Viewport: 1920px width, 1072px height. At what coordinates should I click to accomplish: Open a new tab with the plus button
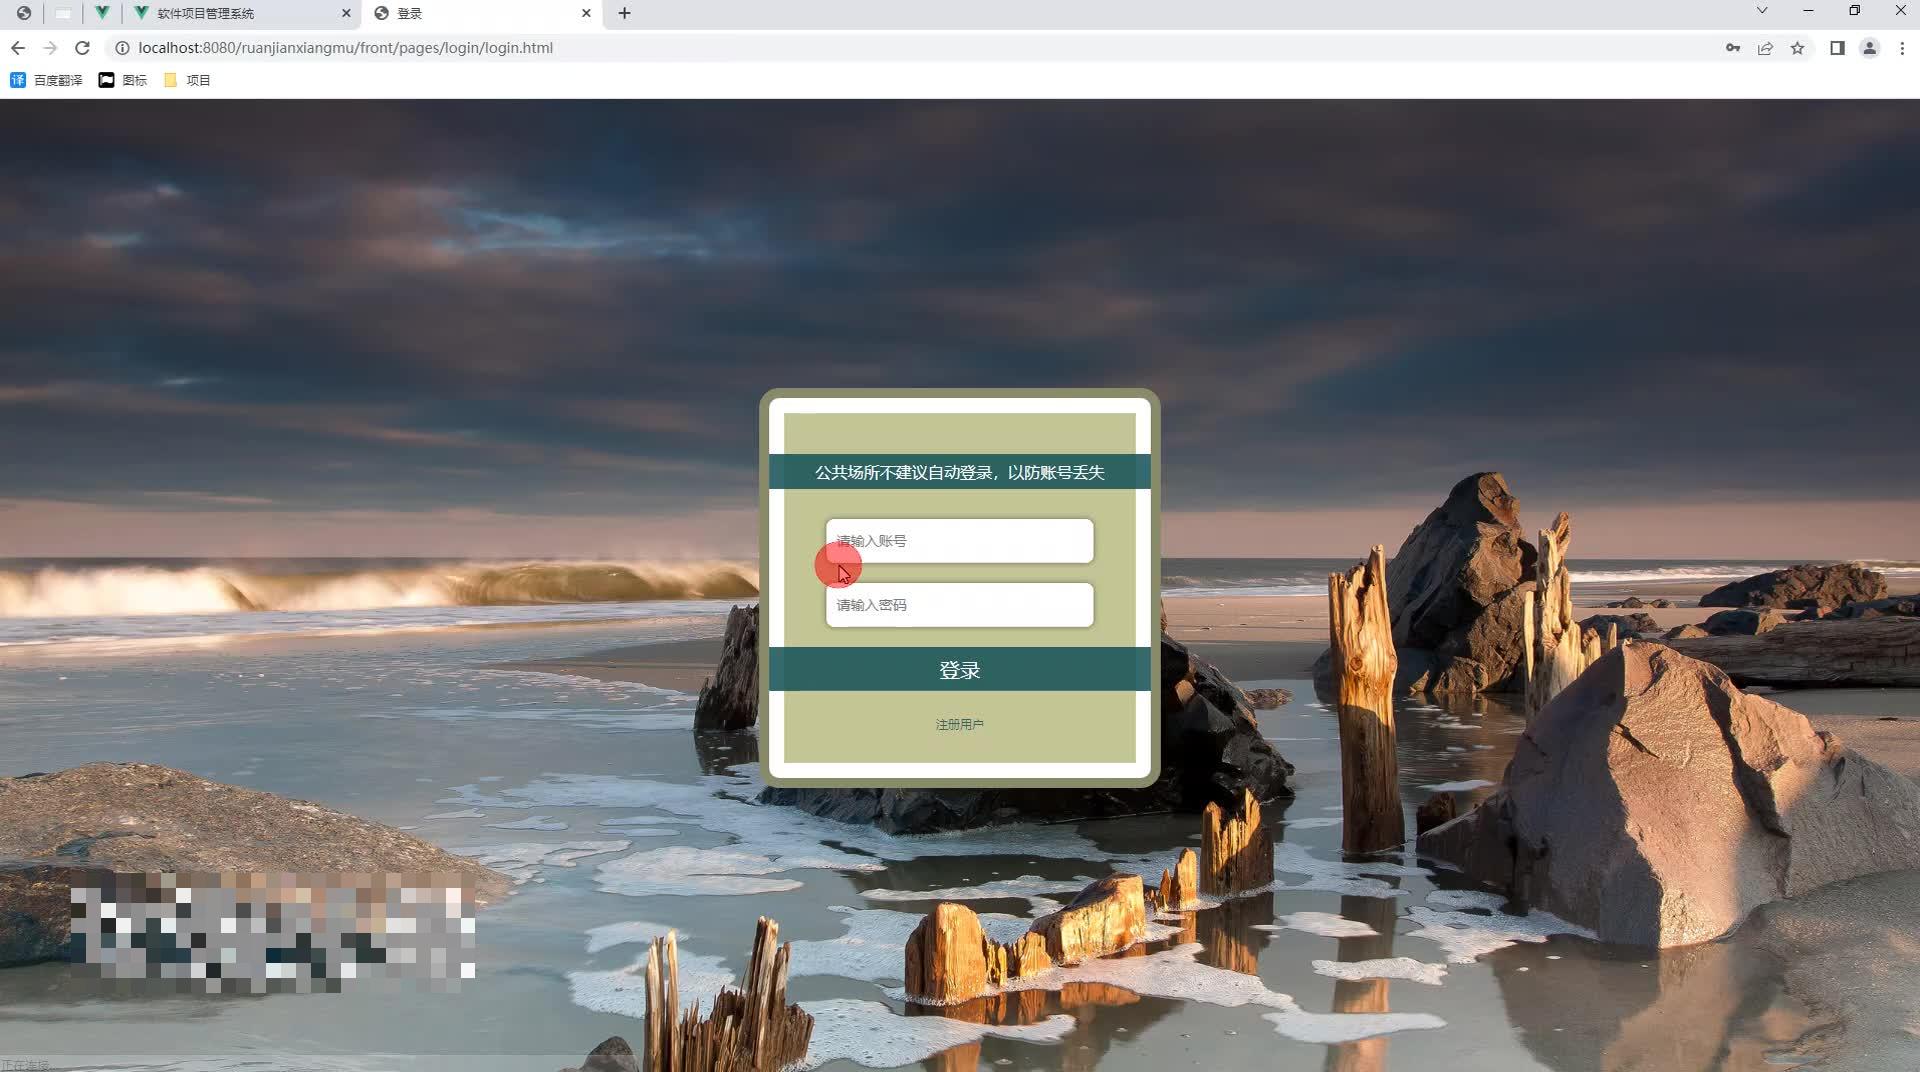(x=625, y=13)
